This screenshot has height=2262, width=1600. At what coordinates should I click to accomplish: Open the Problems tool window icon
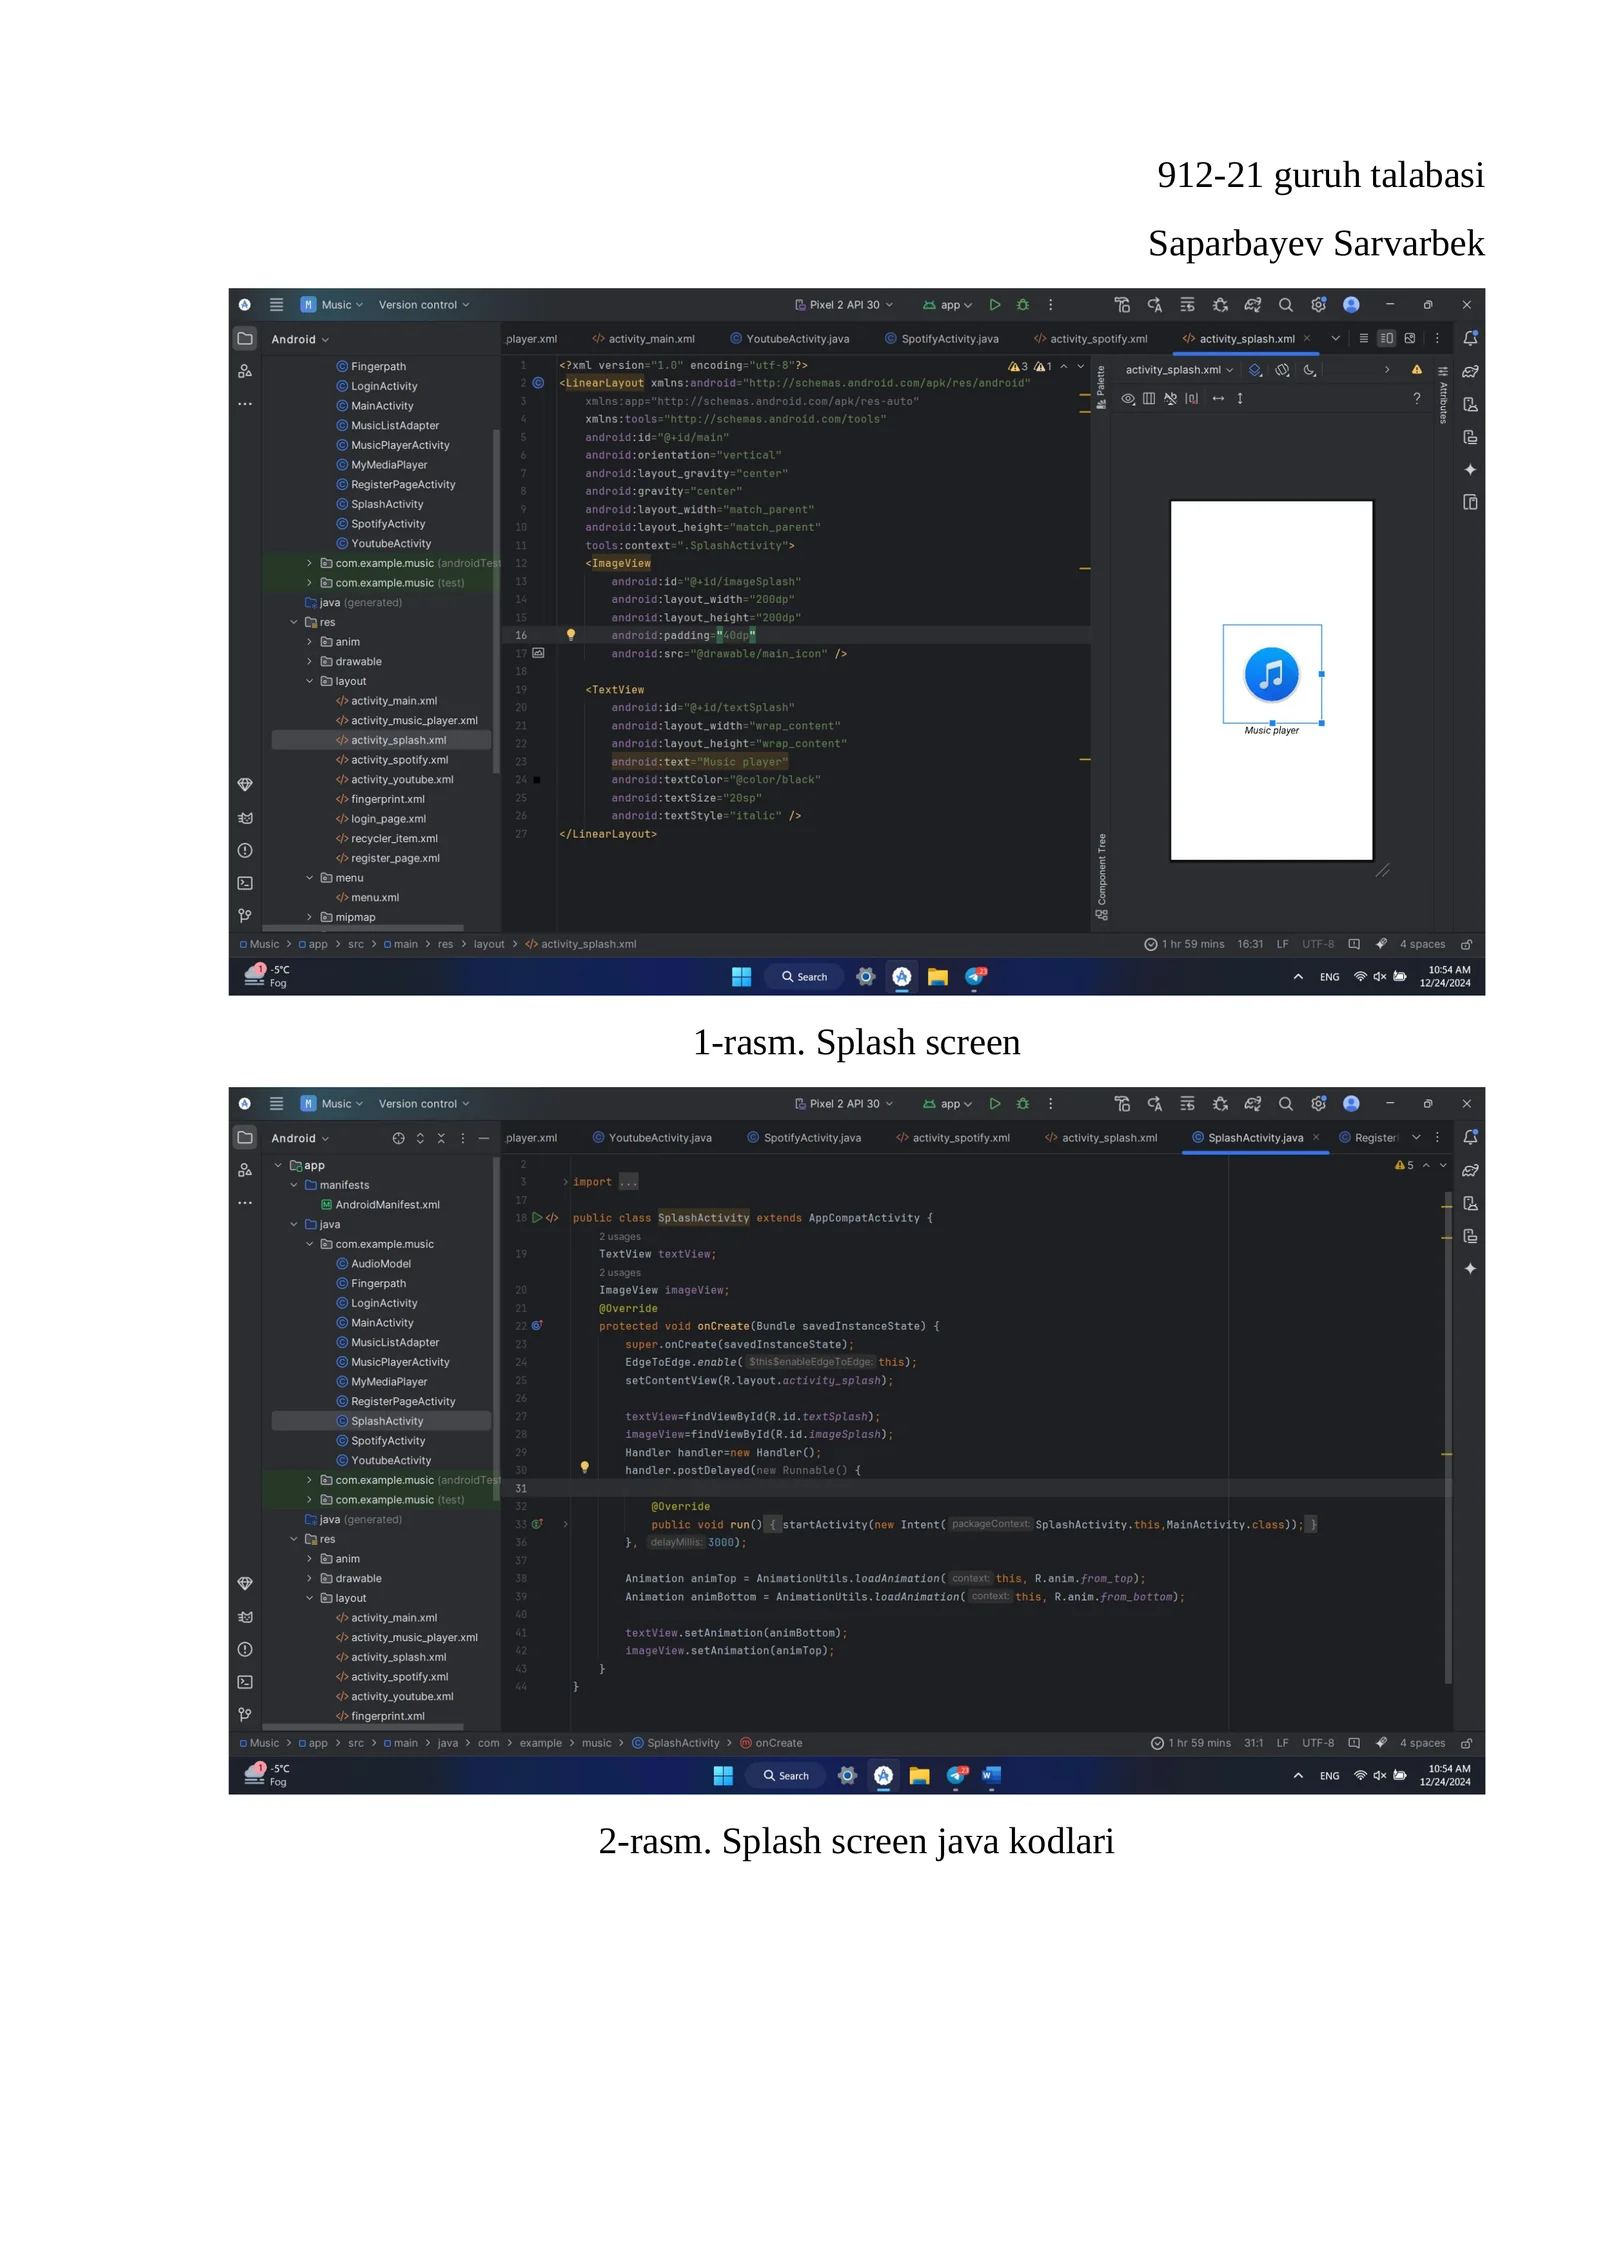245,851
